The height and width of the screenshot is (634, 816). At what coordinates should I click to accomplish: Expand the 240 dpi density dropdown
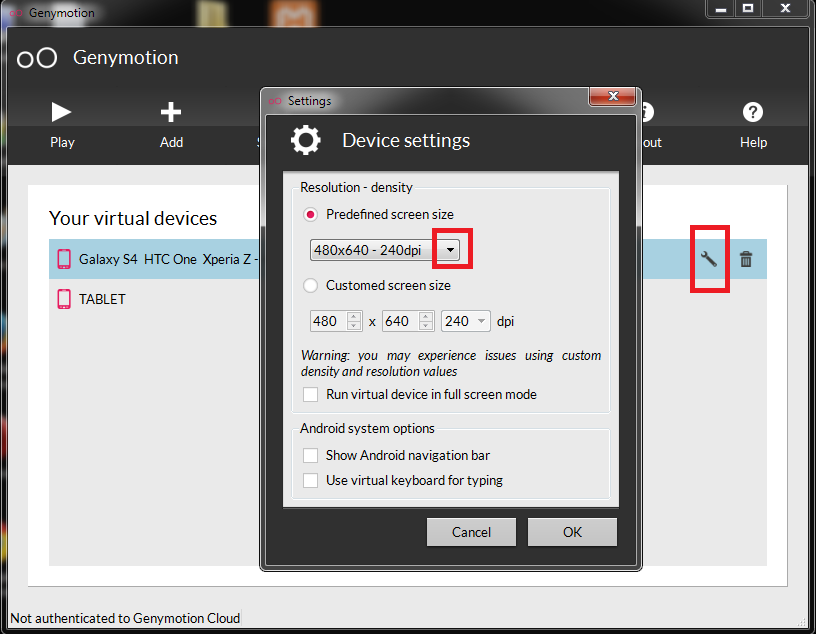click(x=483, y=321)
